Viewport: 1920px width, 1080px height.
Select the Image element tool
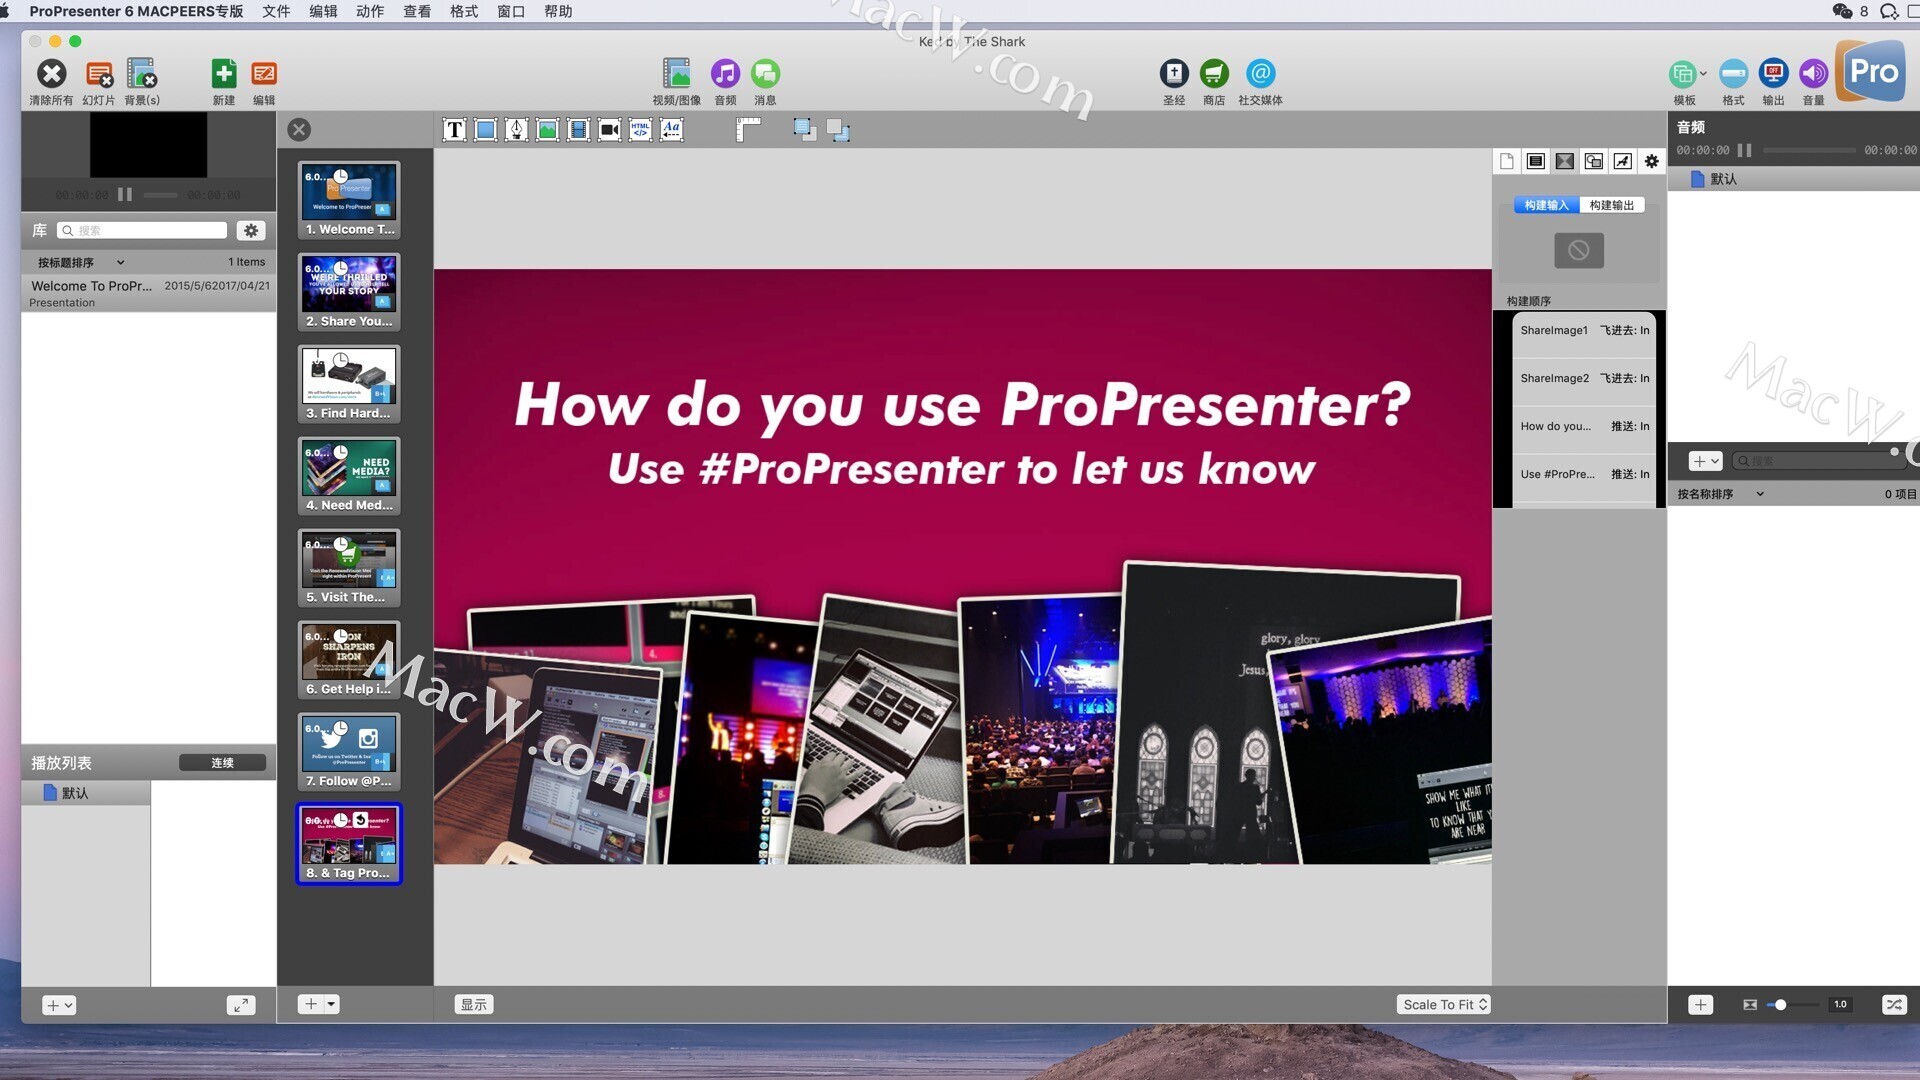pos(547,130)
